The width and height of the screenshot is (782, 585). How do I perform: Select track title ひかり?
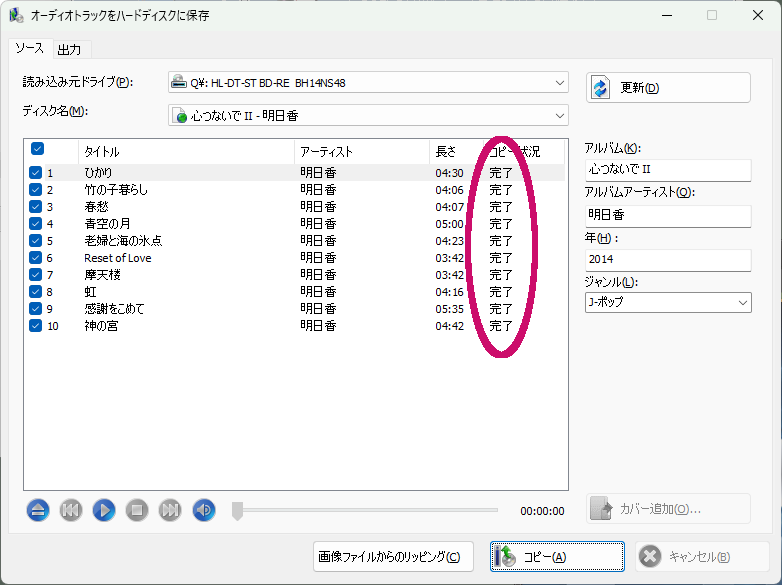click(98, 173)
